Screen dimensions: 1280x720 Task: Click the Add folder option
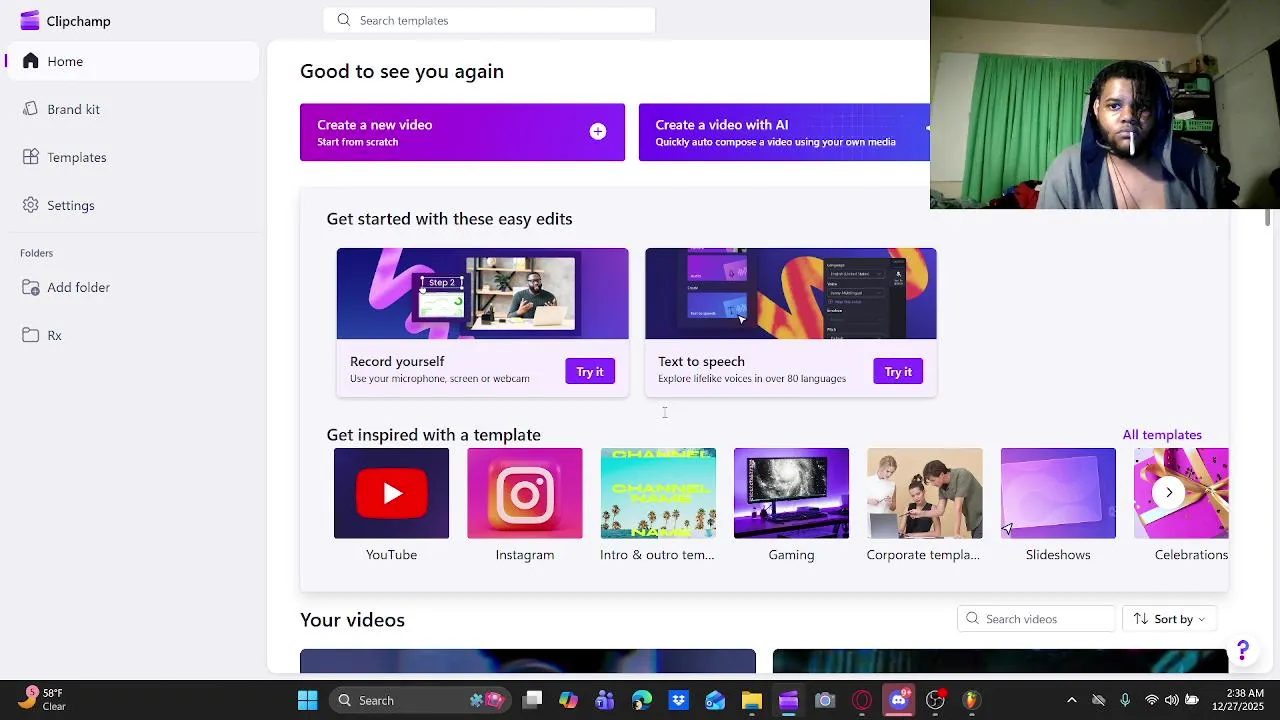(x=132, y=287)
